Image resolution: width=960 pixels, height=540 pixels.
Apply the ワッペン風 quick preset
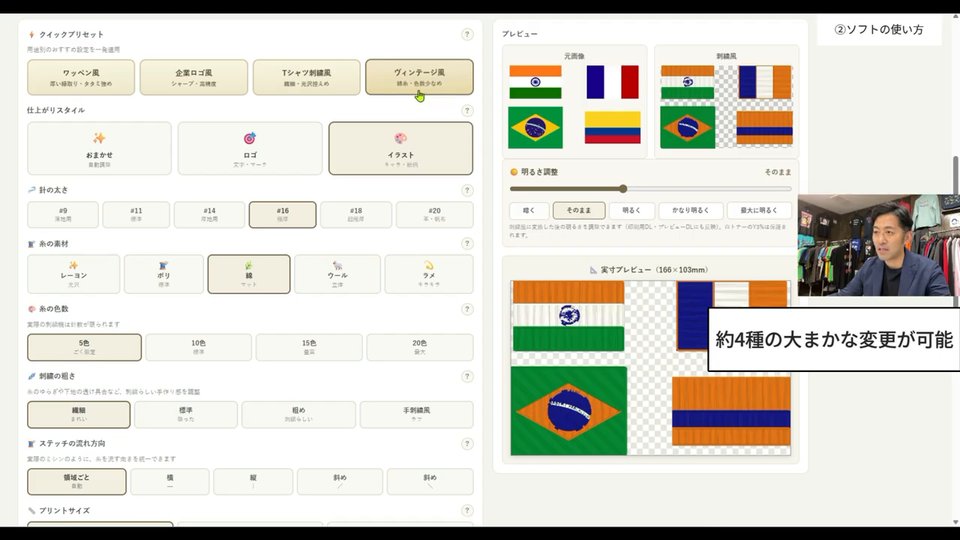click(81, 77)
